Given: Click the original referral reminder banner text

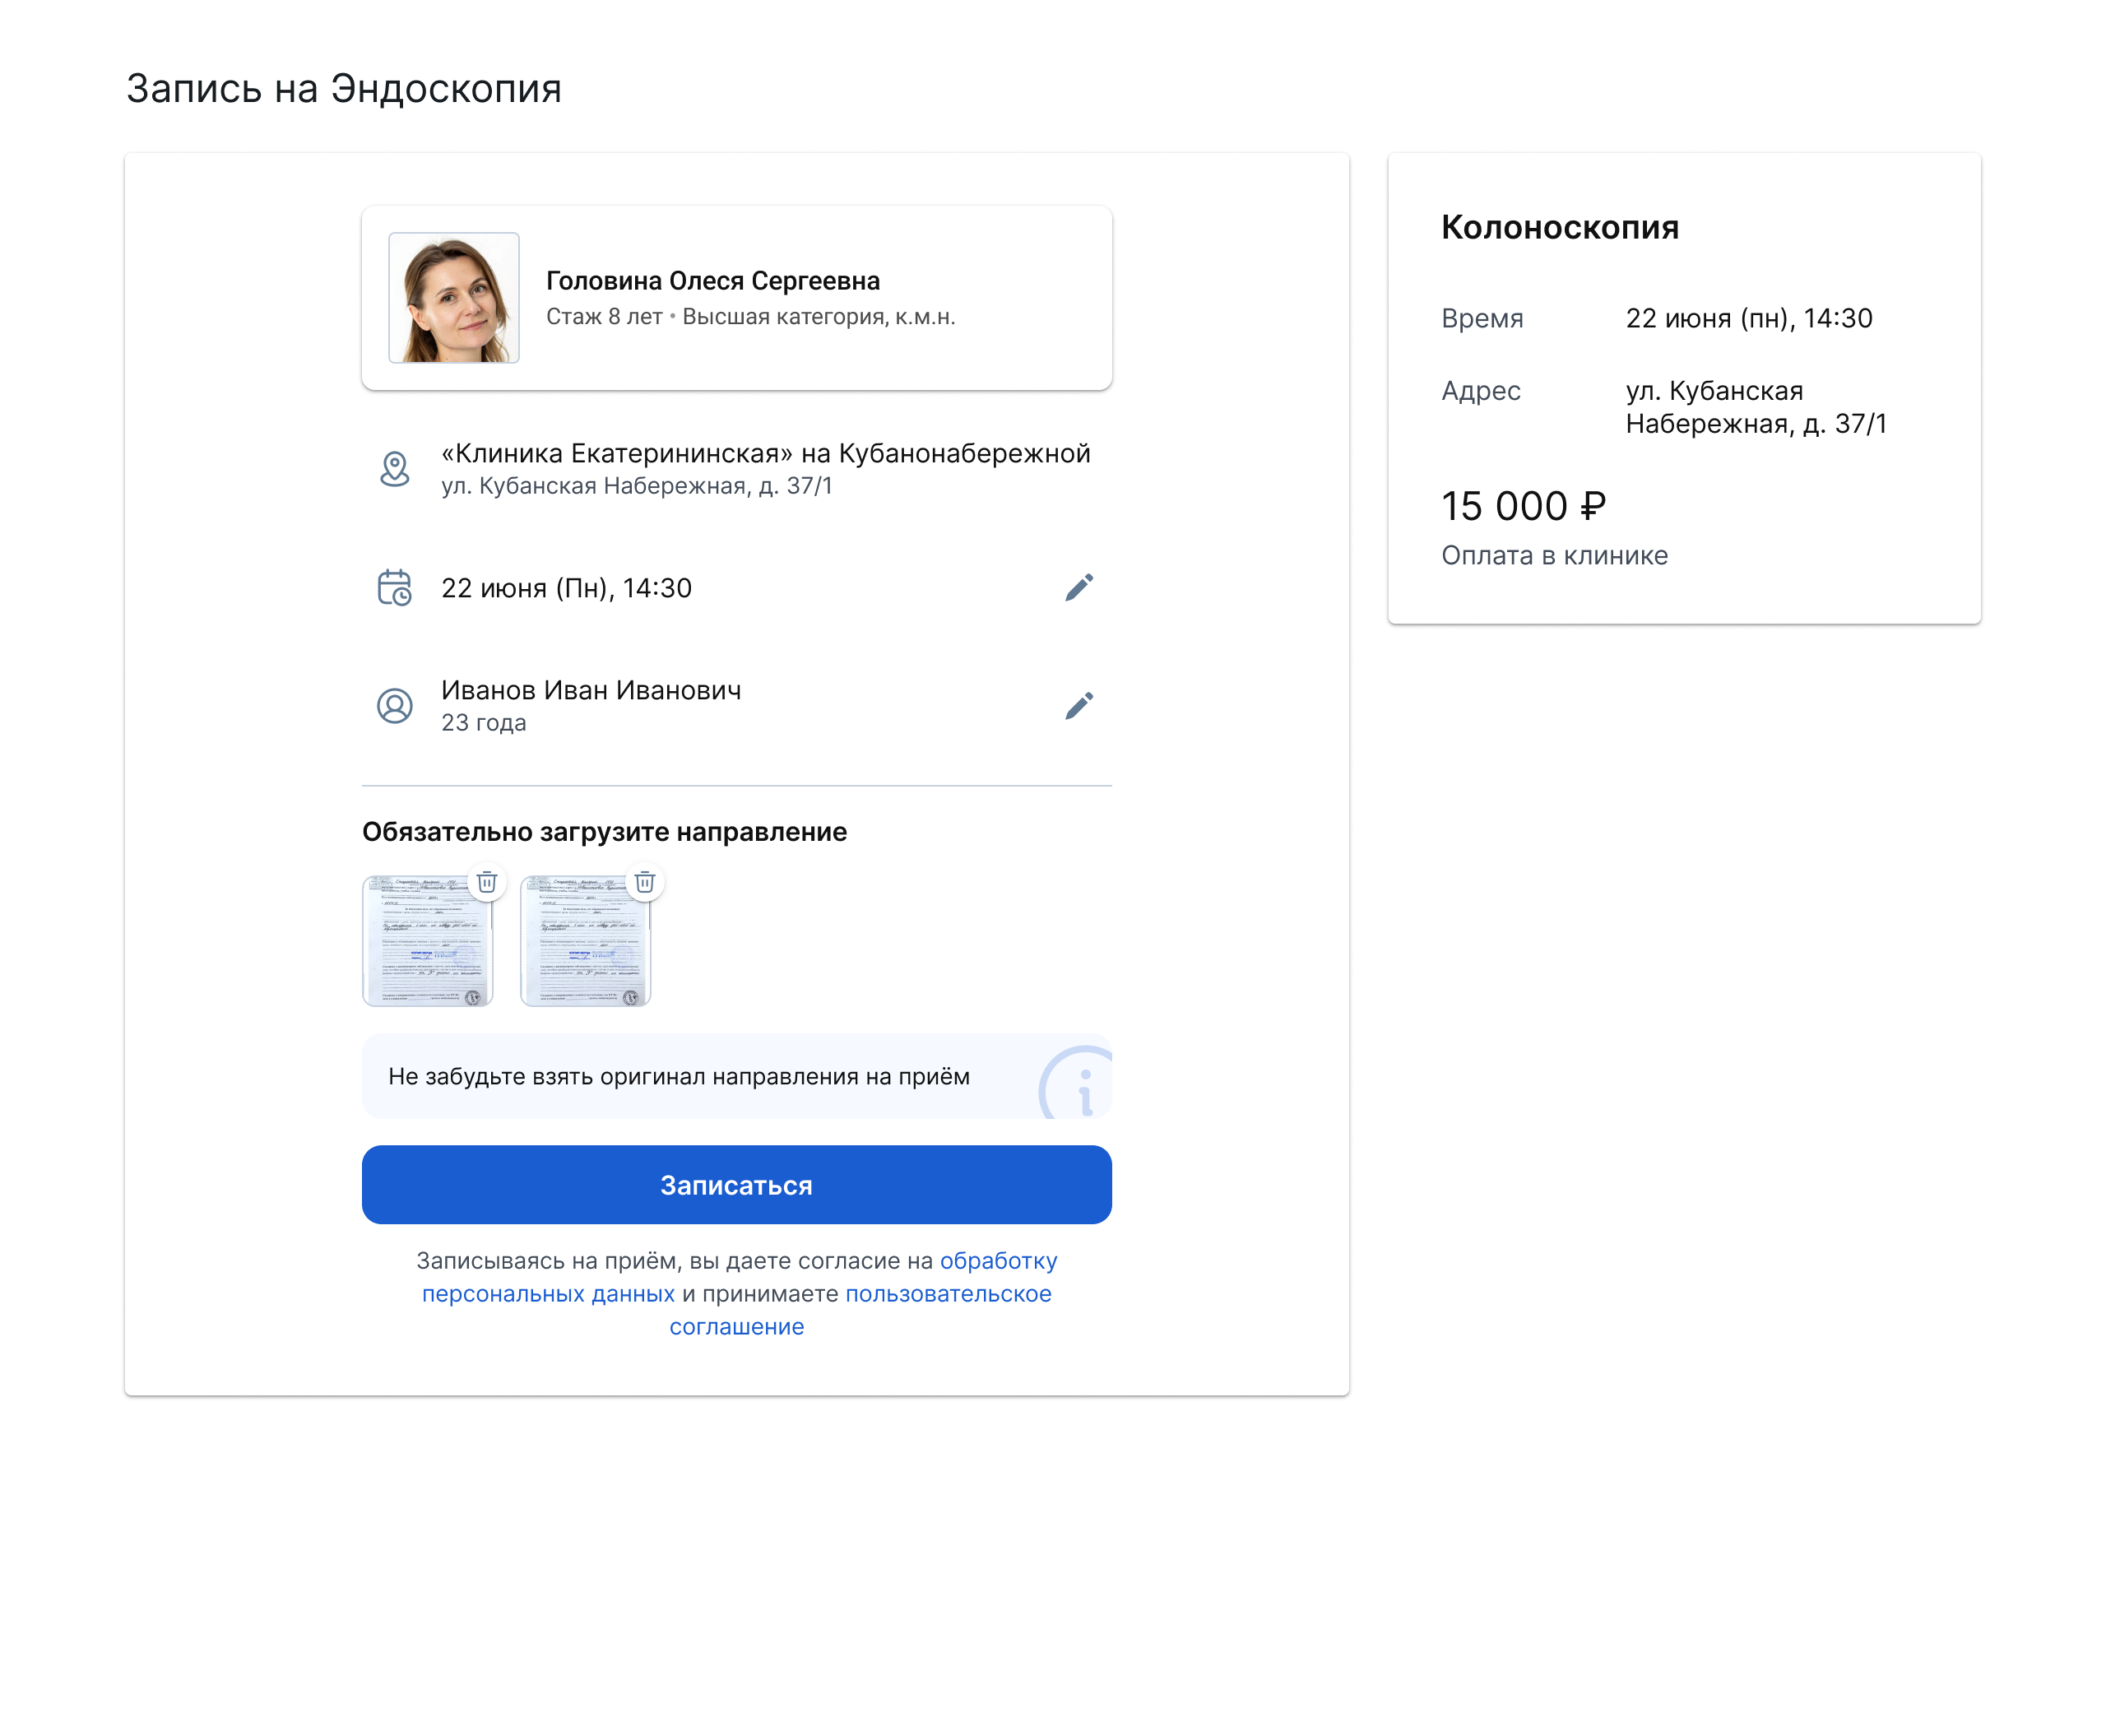Looking at the screenshot, I should [679, 1077].
